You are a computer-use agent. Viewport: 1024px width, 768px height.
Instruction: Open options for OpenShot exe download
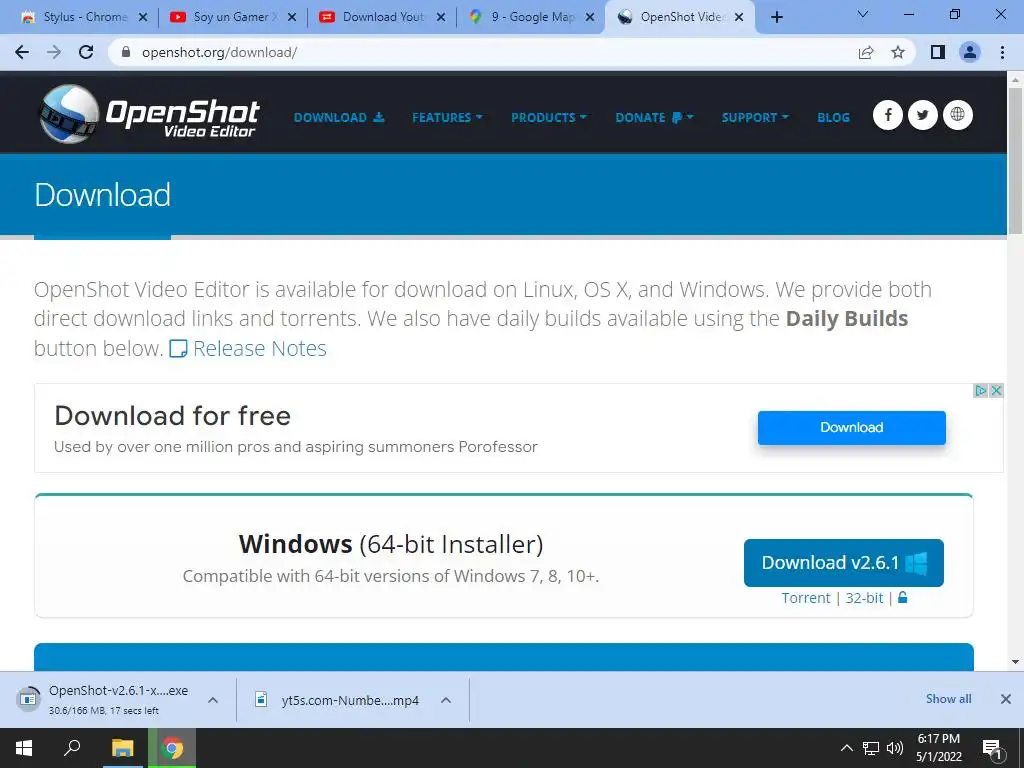click(213, 700)
